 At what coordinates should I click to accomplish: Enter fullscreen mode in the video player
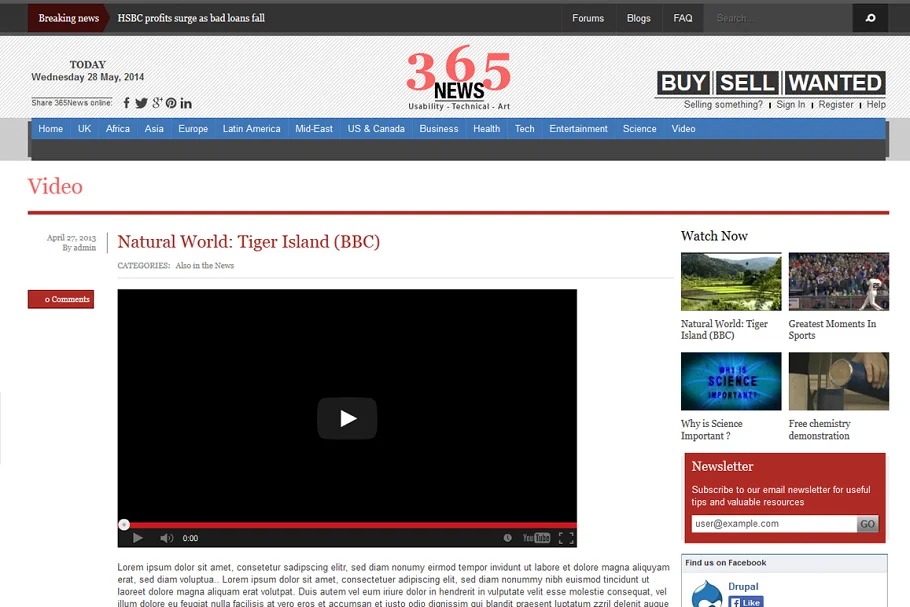pyautogui.click(x=566, y=538)
